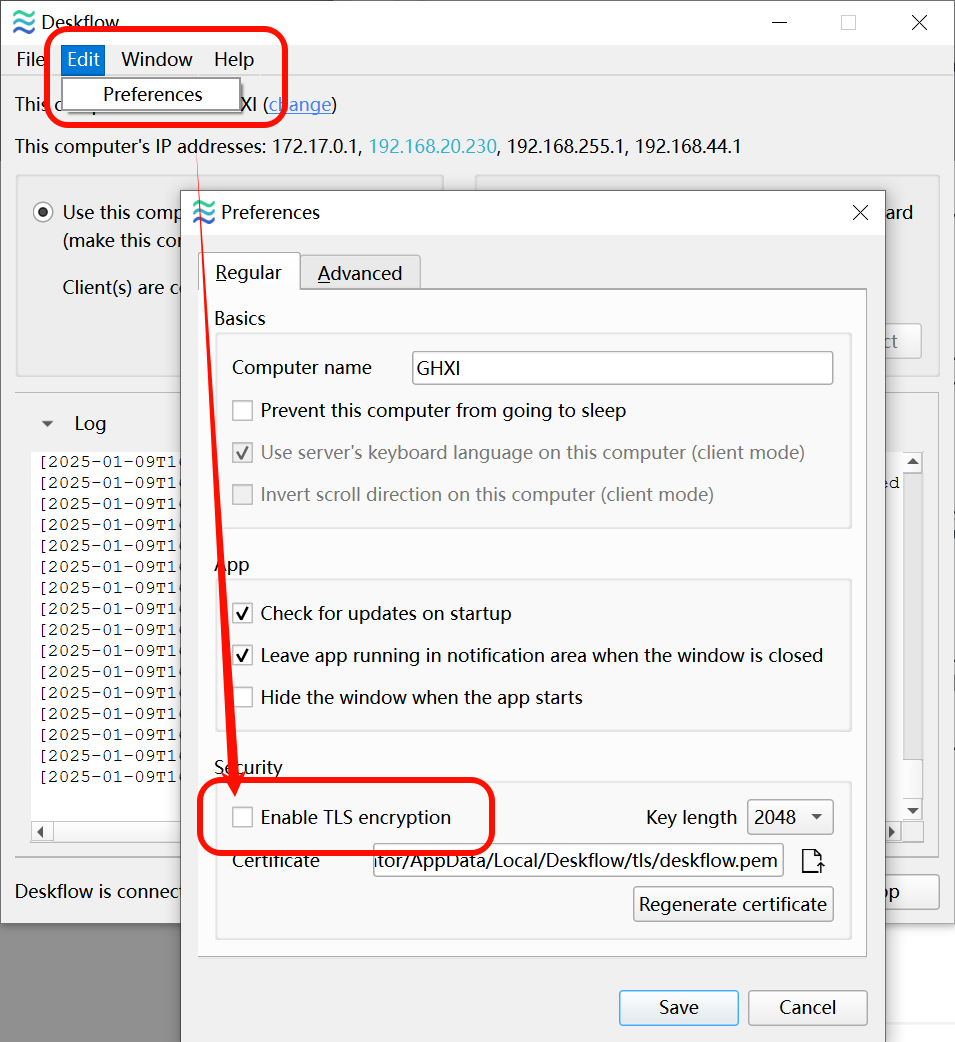Click the log horizontal scroll left arrow
Screen dimensions: 955x1042
[41, 831]
